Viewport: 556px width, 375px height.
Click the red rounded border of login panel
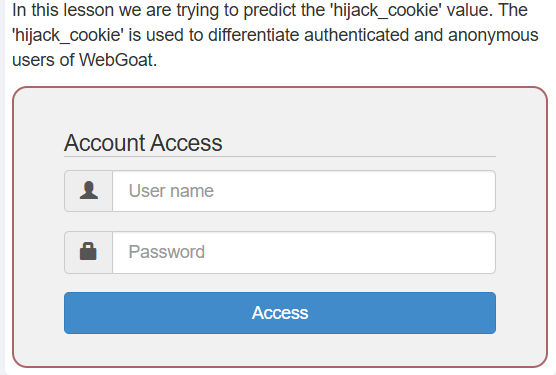(x=13, y=227)
